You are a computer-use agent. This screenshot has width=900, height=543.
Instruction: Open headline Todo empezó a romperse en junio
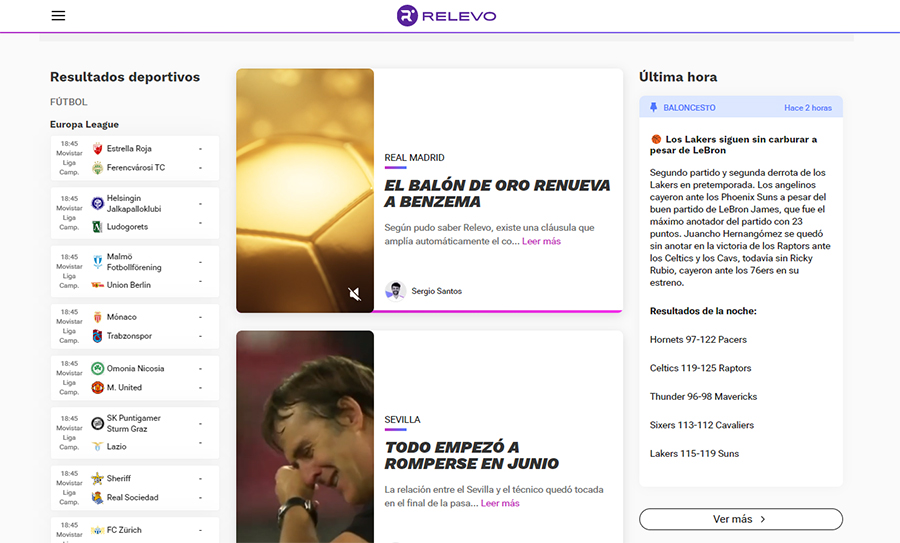(472, 455)
